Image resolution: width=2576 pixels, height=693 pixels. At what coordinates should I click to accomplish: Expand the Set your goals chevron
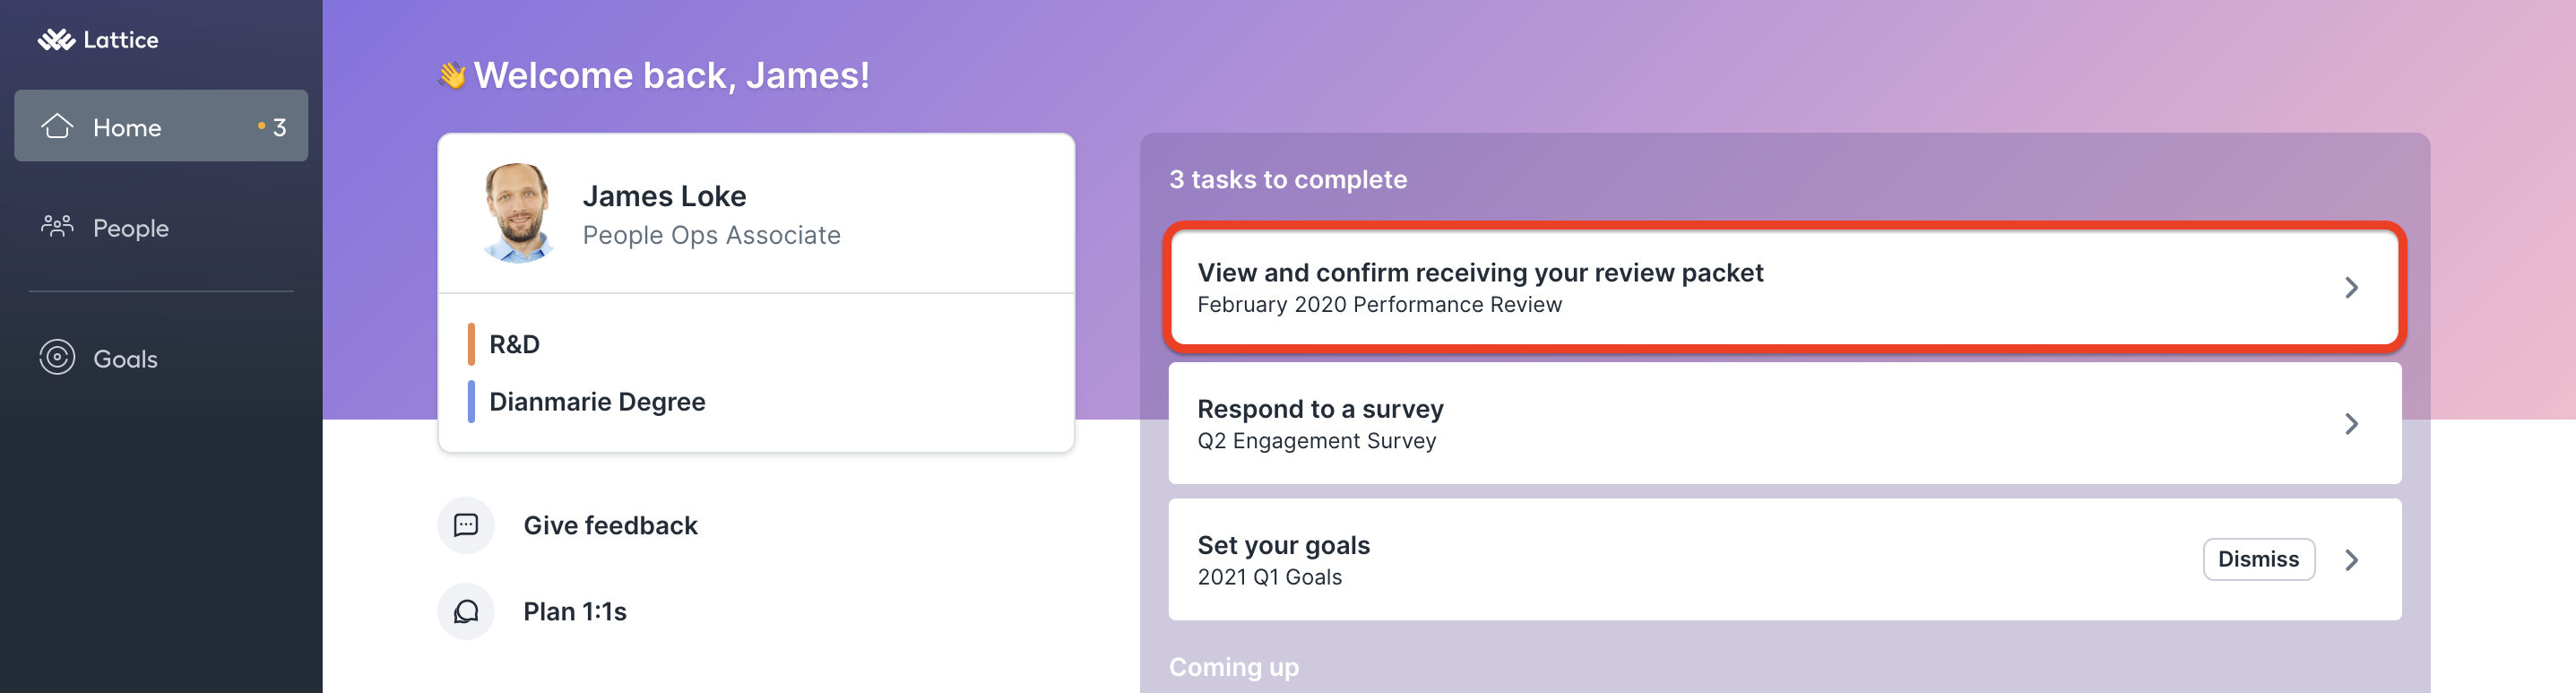tap(2351, 560)
